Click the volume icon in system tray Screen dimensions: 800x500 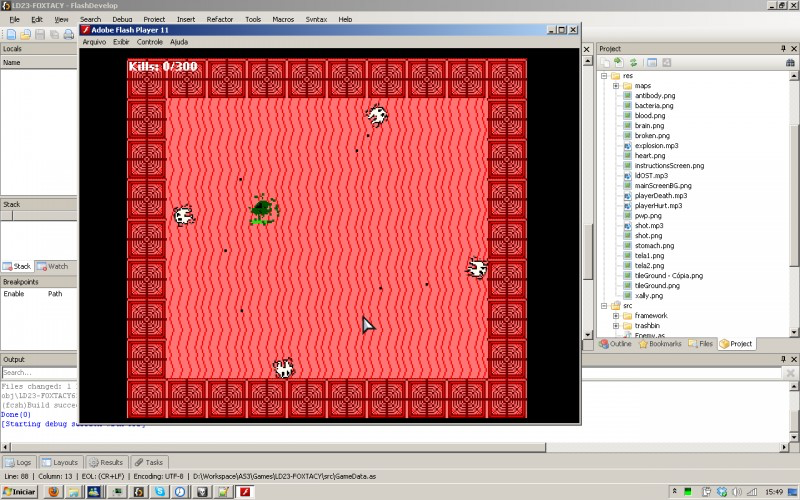(x=737, y=492)
